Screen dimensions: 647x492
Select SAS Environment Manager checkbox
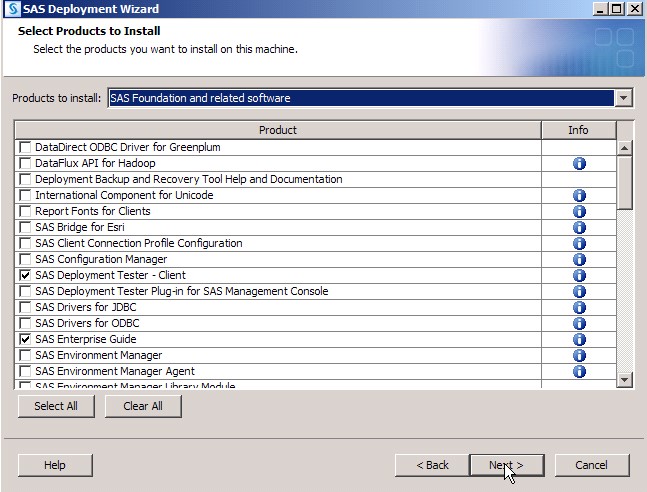(25, 355)
